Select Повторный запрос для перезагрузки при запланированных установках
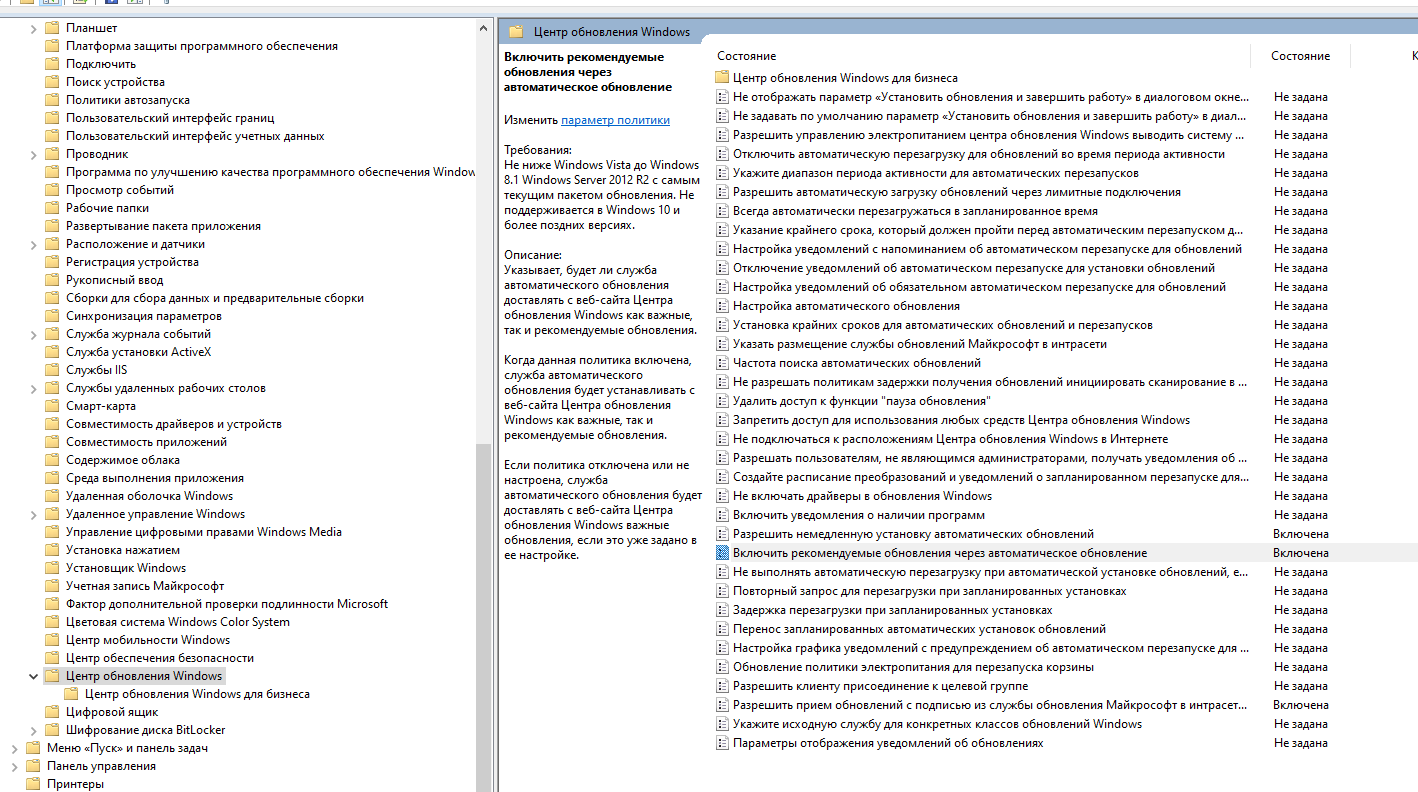Screen dimensions: 1418x792 click(x=930, y=591)
